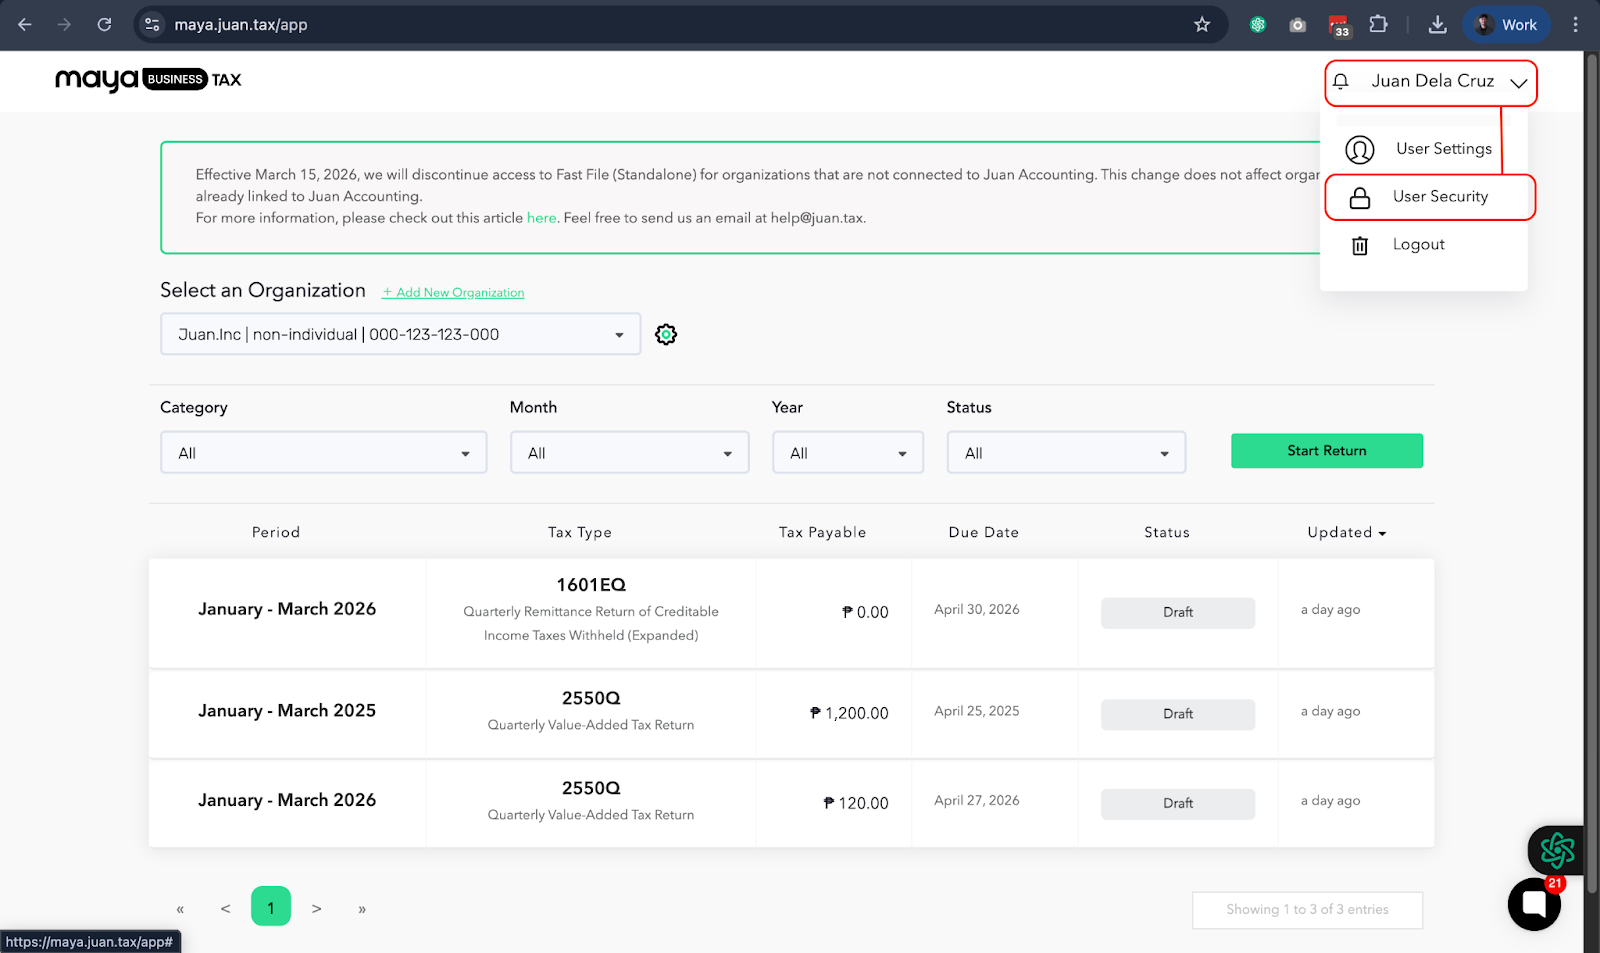The width and height of the screenshot is (1600, 953).
Task: Click the Tax Payable column header
Action: [823, 533]
